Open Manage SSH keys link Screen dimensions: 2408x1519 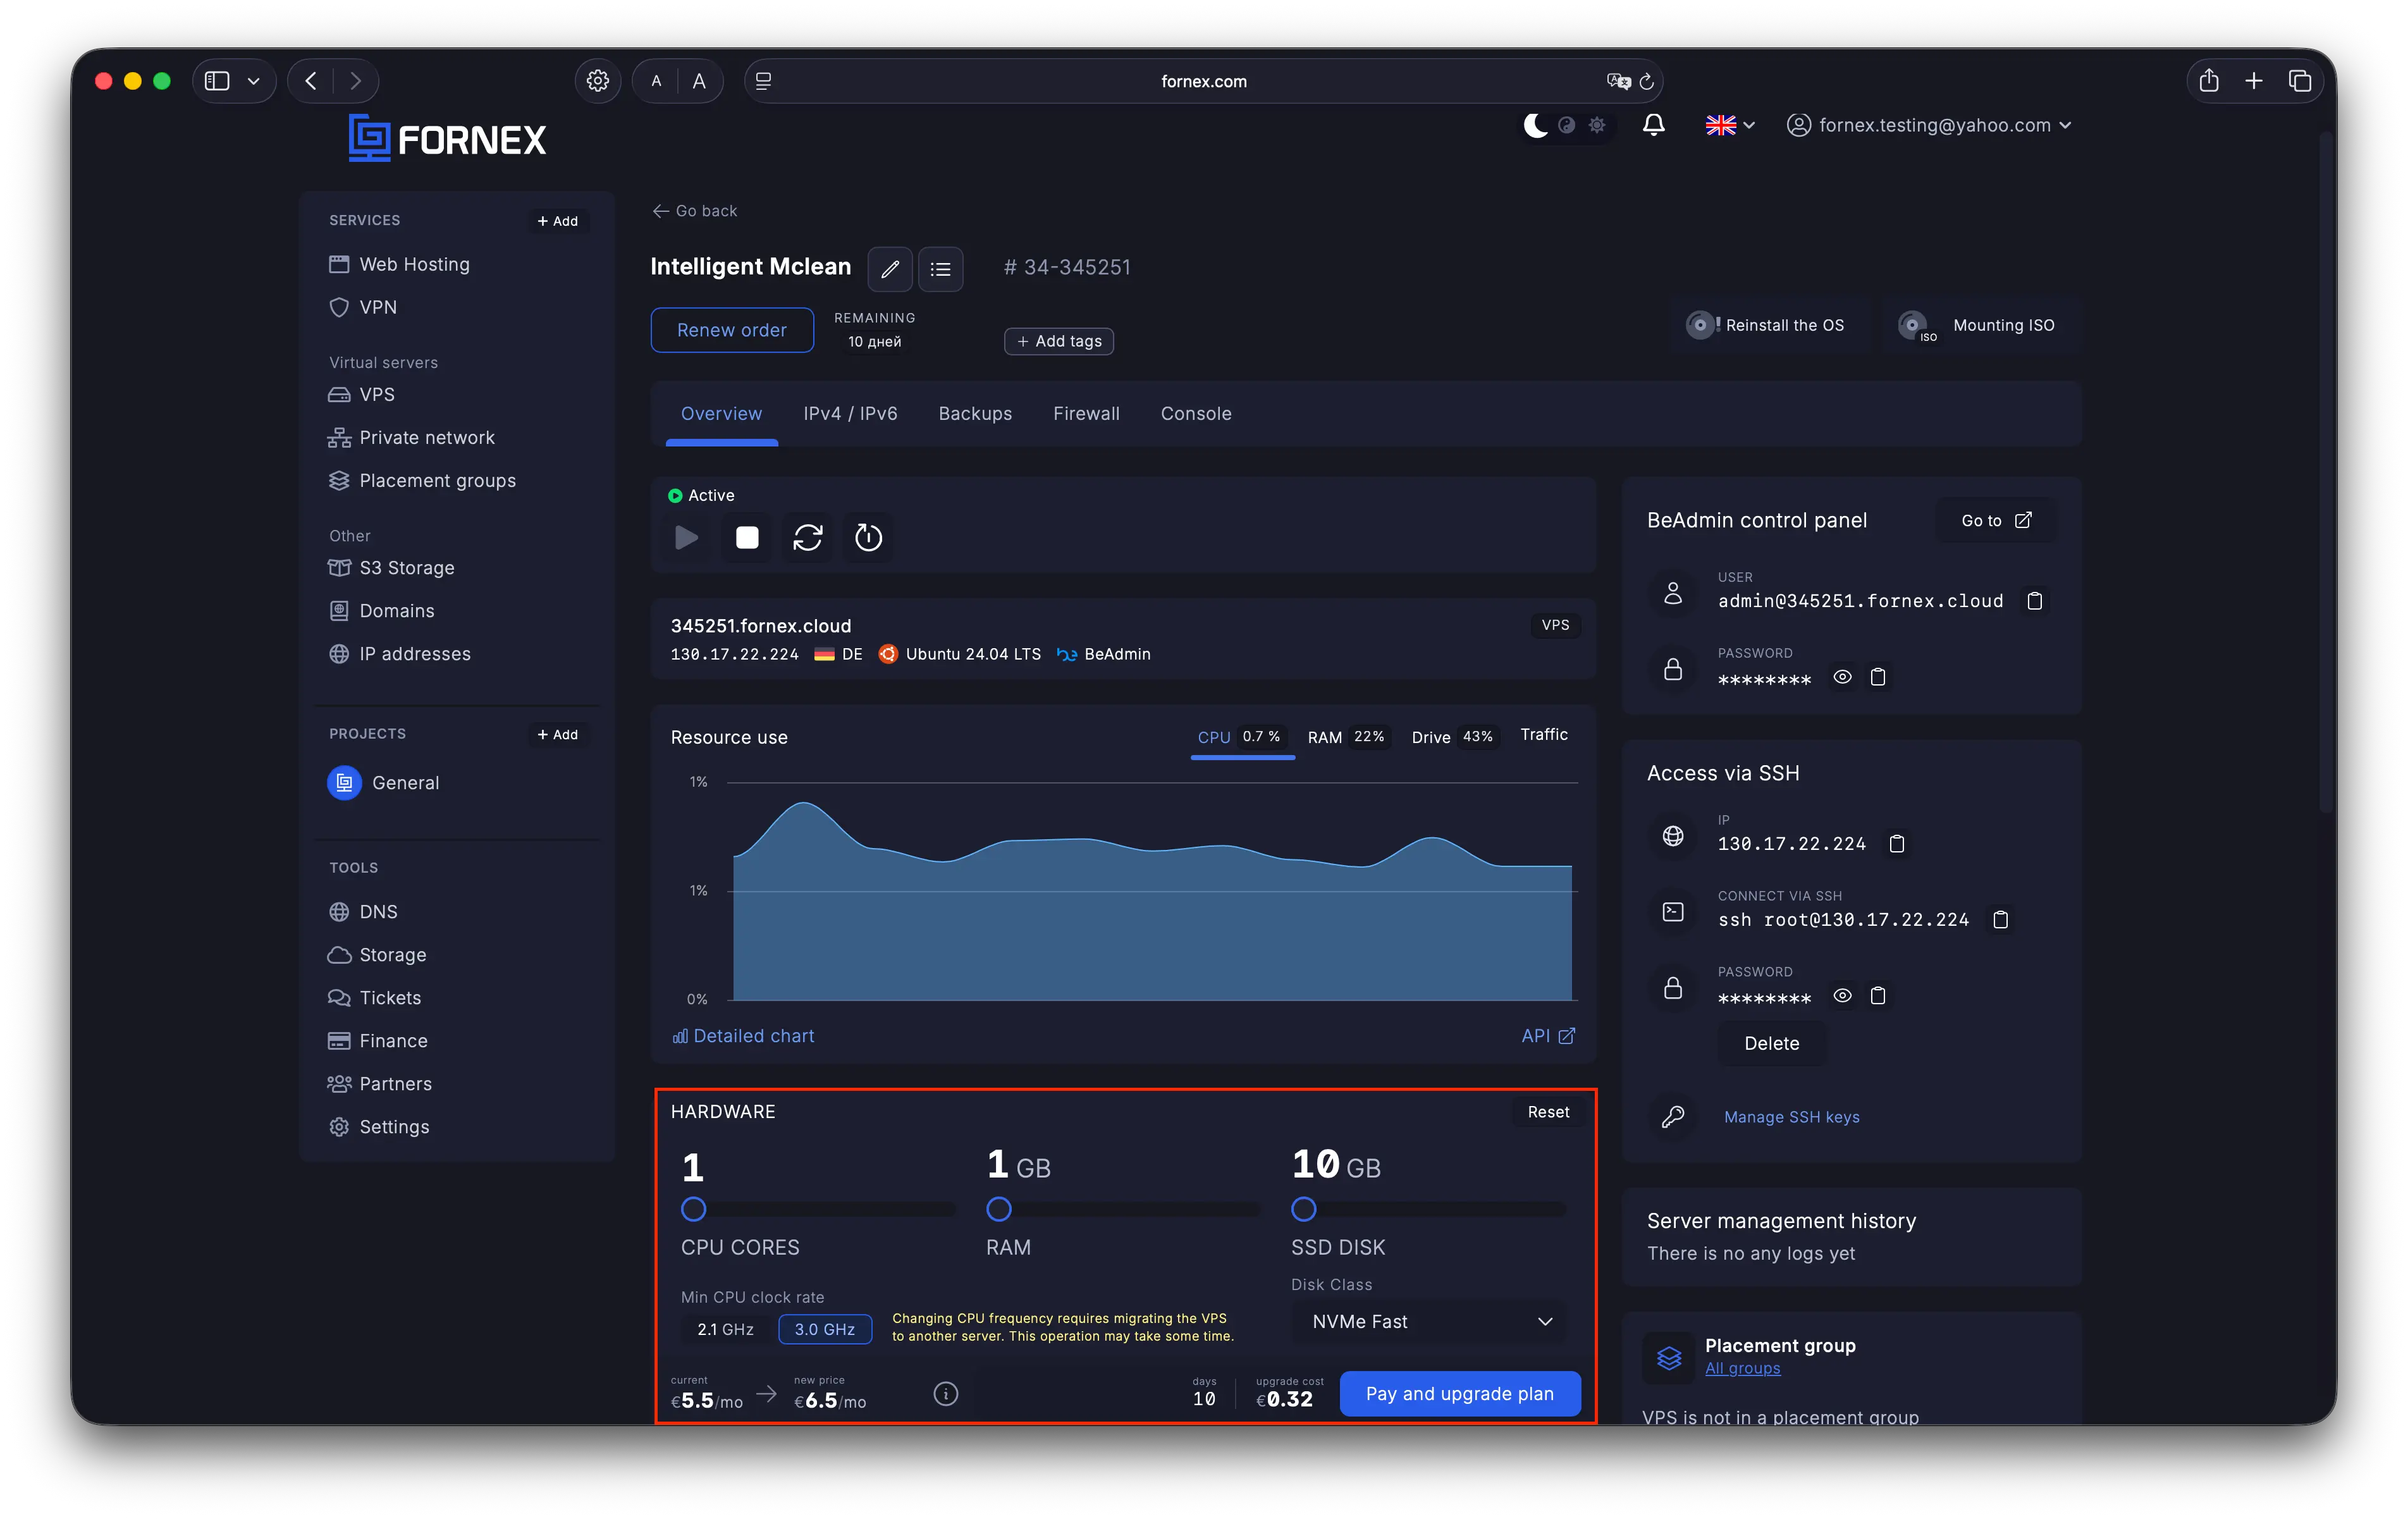(1791, 1117)
